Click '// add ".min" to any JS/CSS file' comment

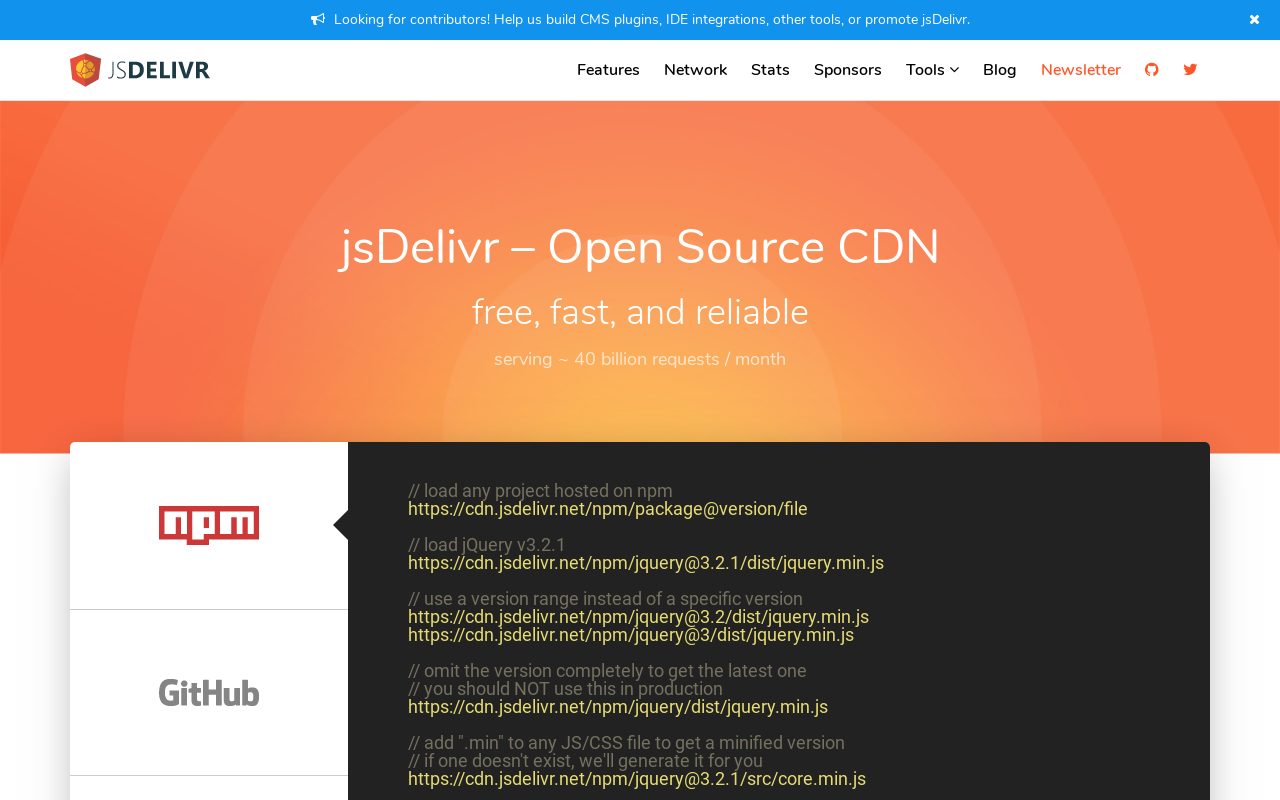(x=626, y=743)
